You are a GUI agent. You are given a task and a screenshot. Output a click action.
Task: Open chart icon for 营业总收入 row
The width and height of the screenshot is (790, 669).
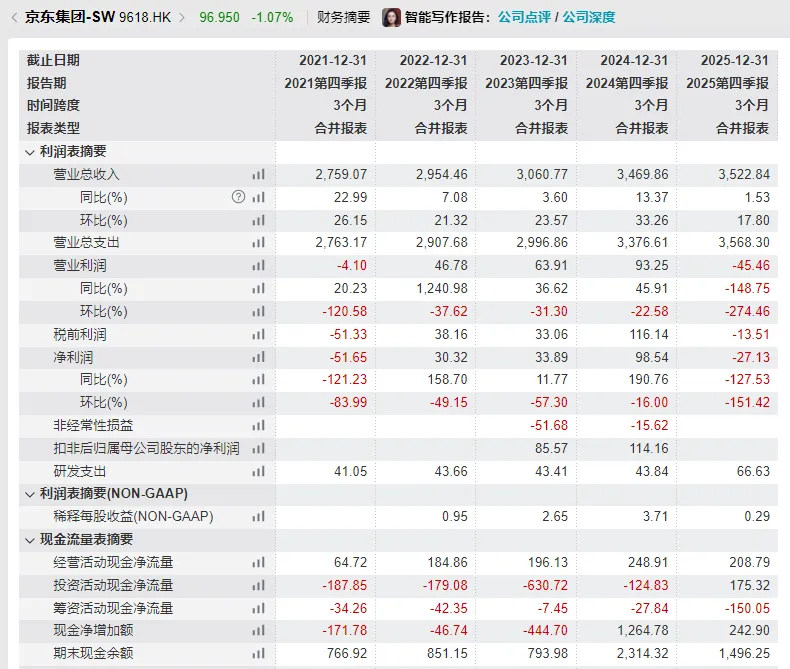coord(258,174)
